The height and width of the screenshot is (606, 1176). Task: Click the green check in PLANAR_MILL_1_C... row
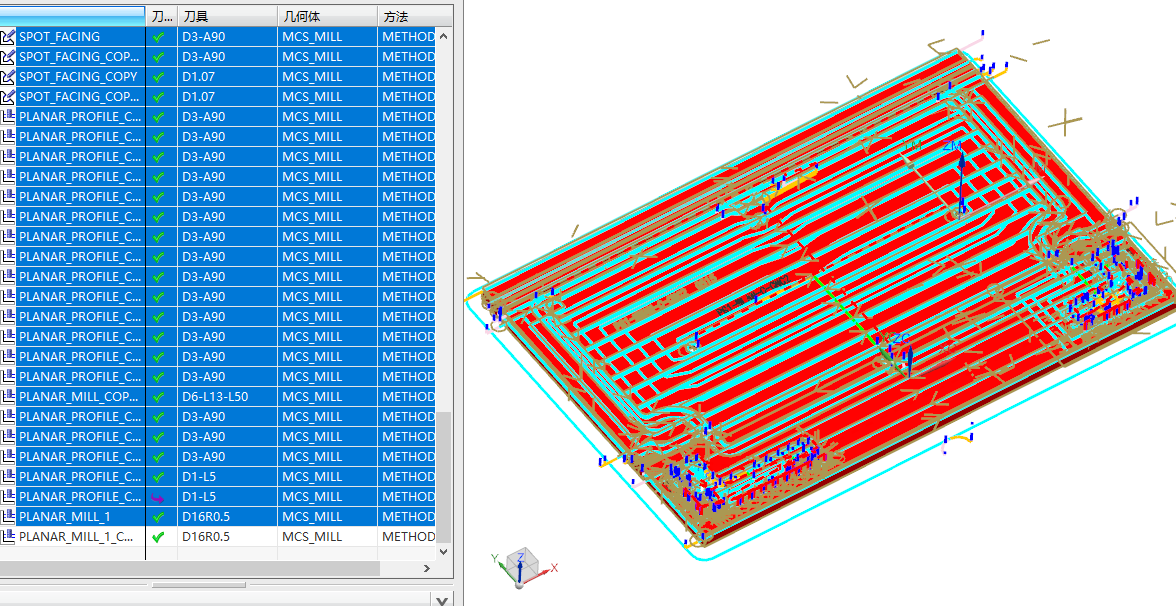click(158, 536)
